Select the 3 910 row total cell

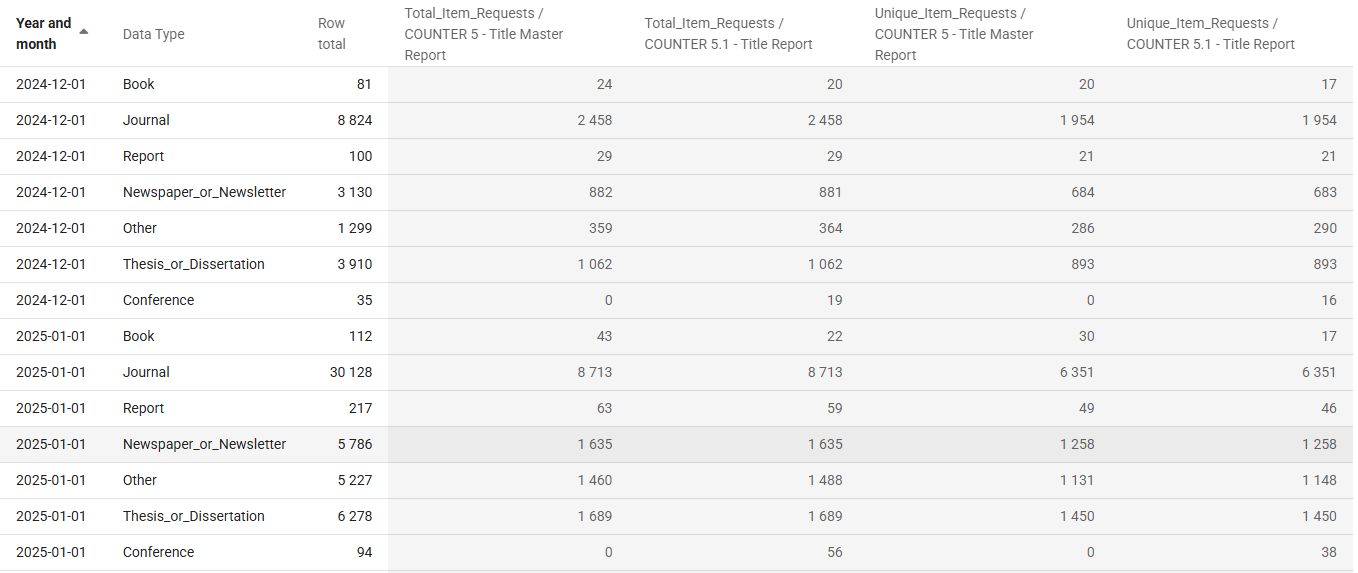[355, 264]
